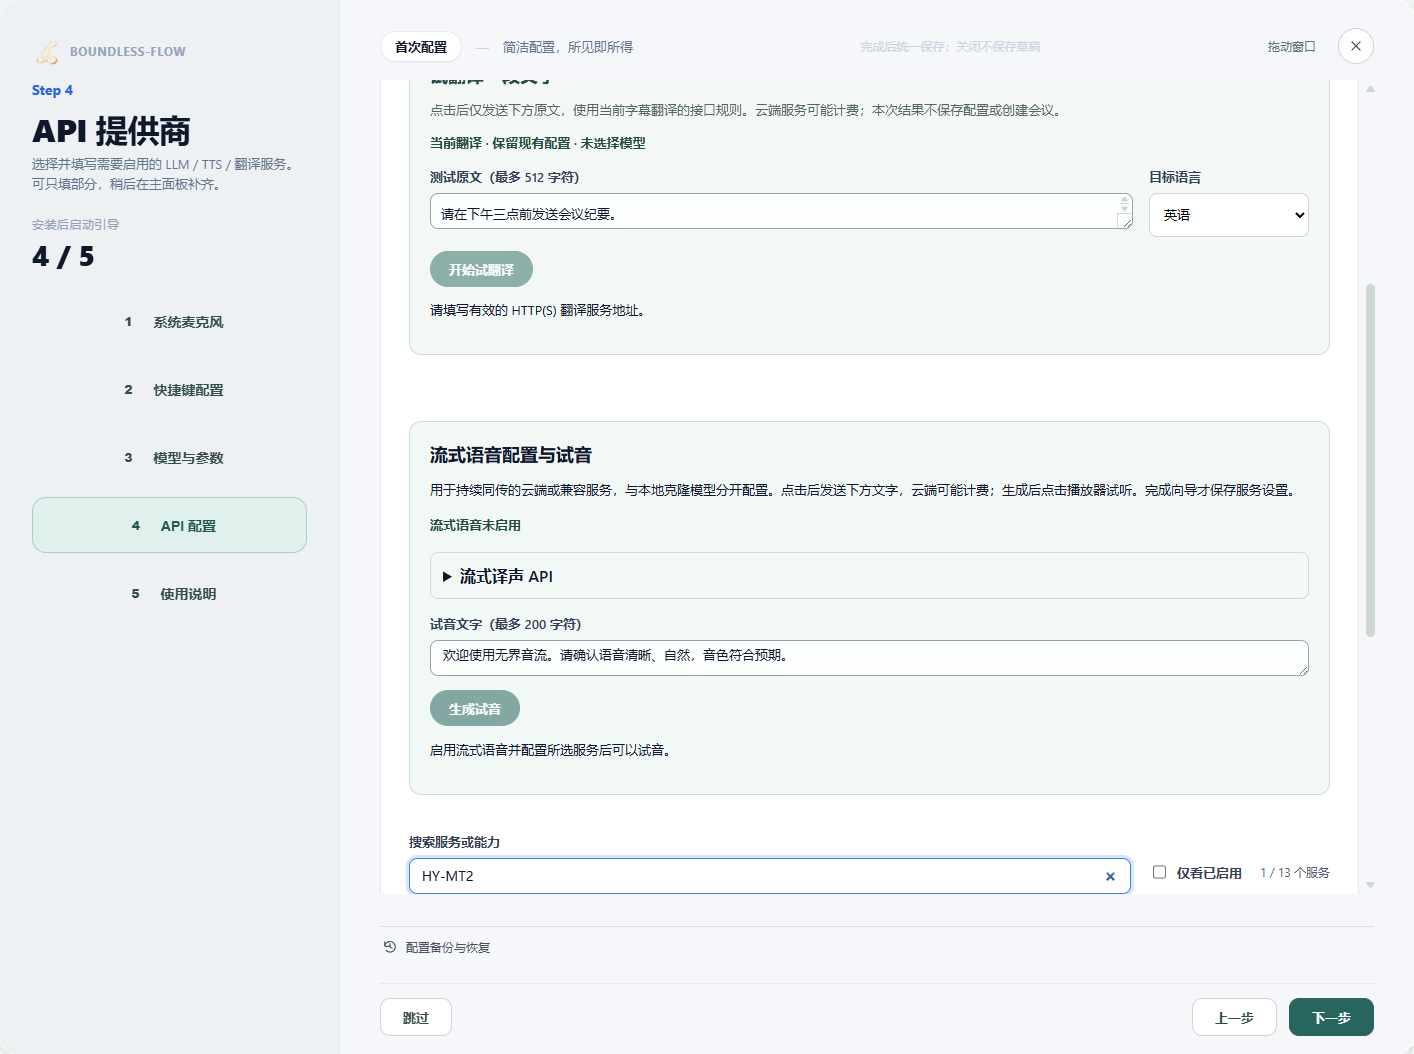
Task: Click the 拖动窗口 handle
Action: (x=1291, y=47)
